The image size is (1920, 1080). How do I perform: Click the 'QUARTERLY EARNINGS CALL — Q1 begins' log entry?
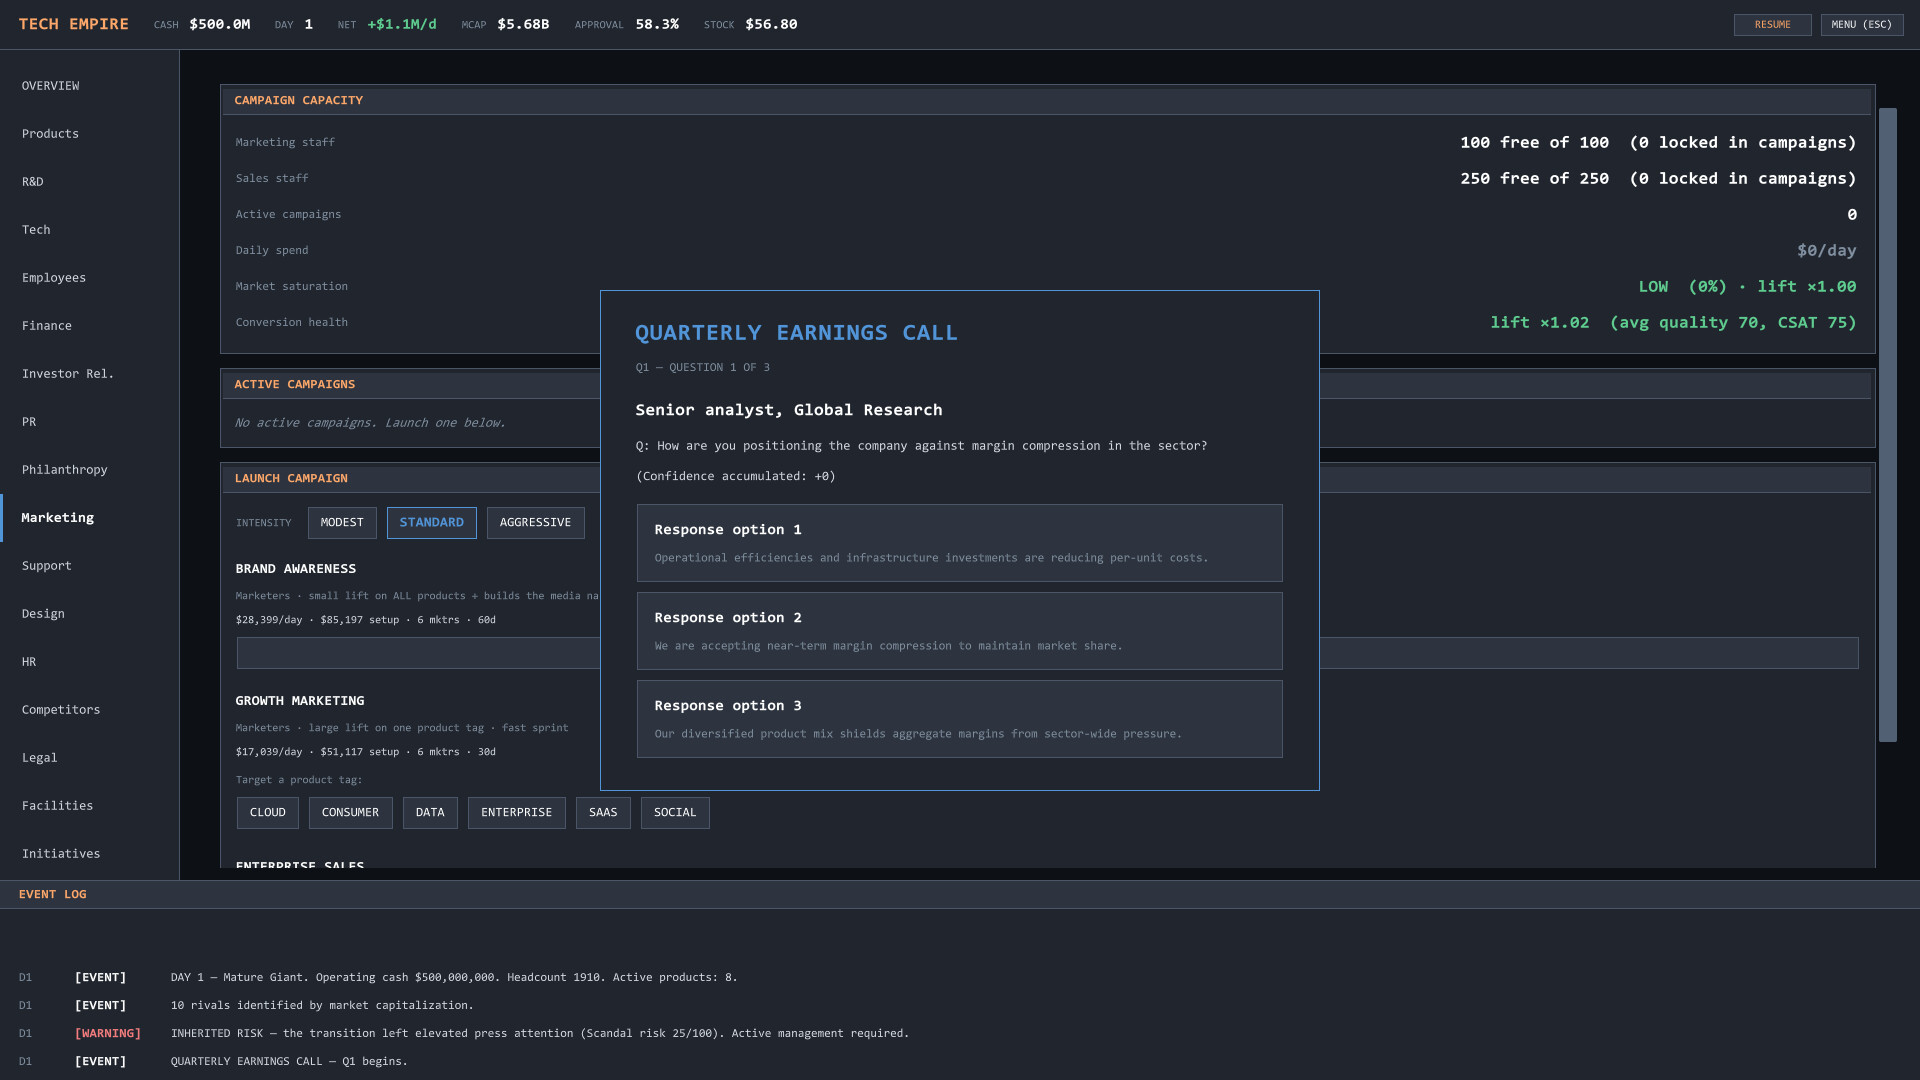point(289,1061)
